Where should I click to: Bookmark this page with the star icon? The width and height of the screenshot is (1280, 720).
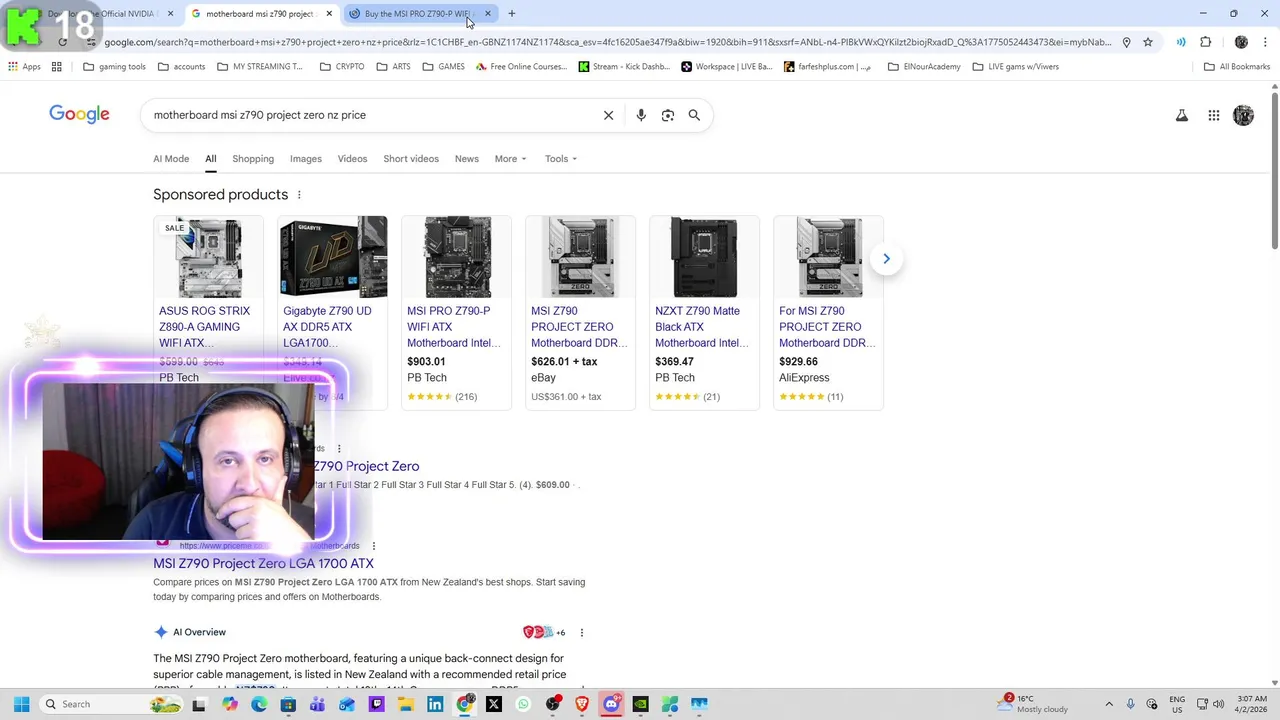[x=1148, y=42]
